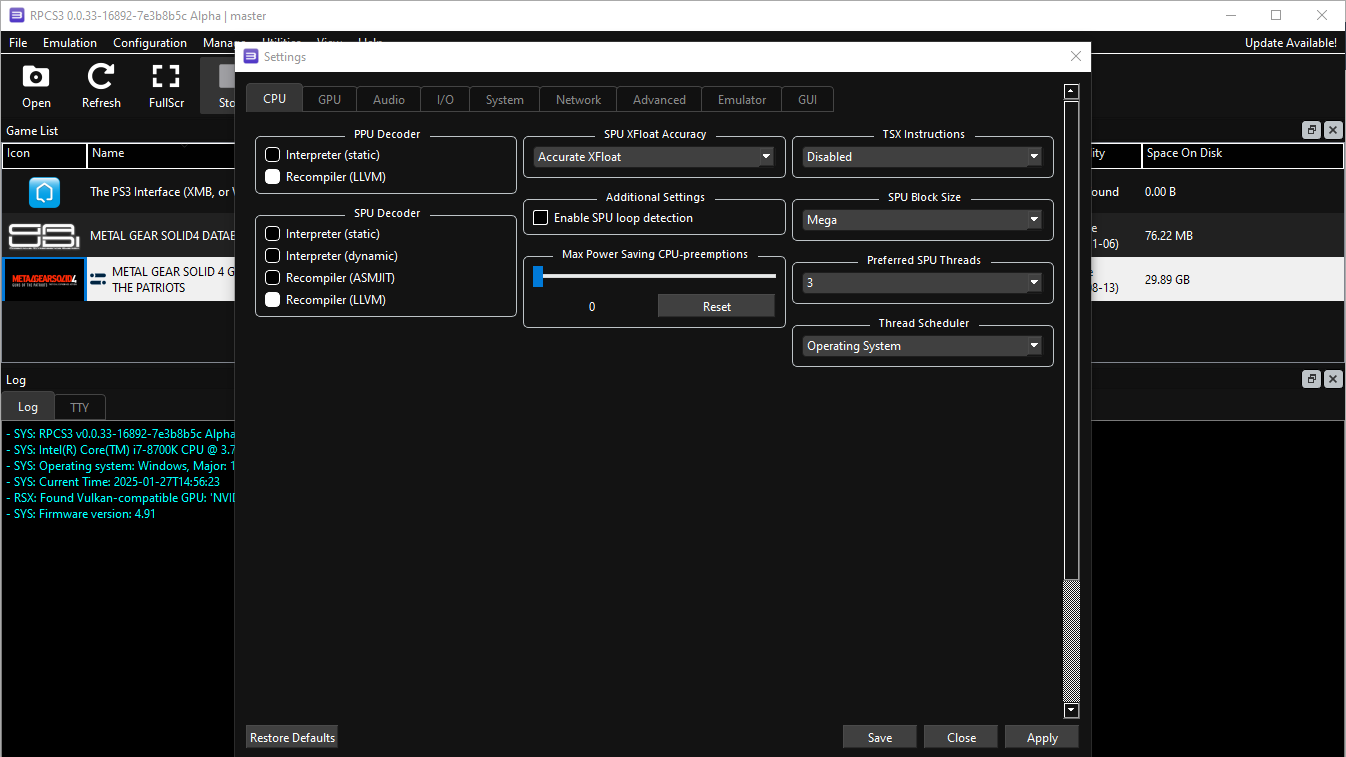The width and height of the screenshot is (1346, 757).
Task: Select the PS3 Interface XMB game icon
Action: (x=44, y=192)
